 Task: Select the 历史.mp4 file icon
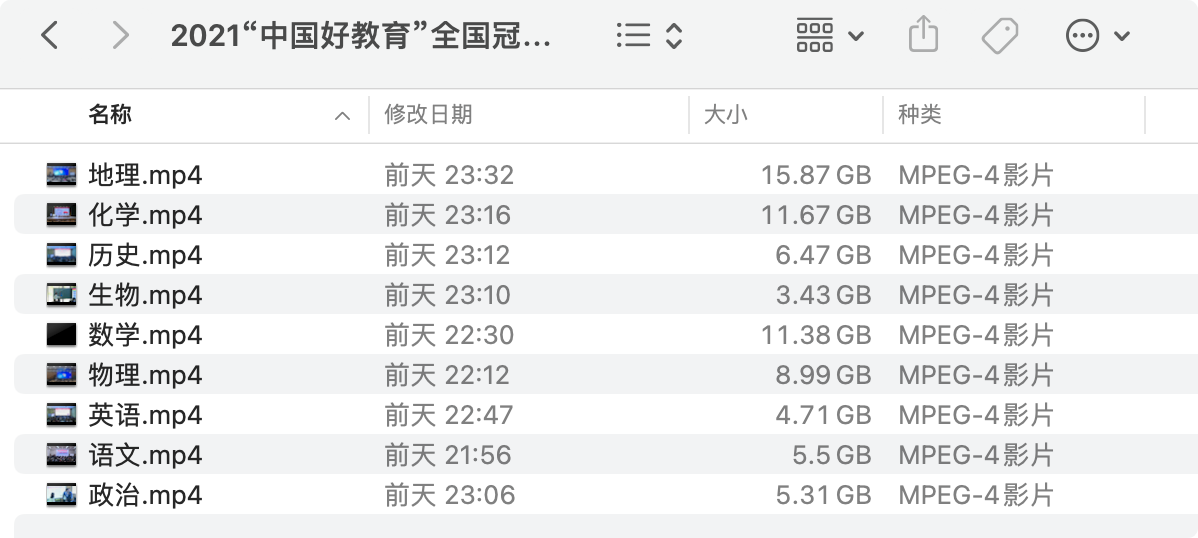61,255
